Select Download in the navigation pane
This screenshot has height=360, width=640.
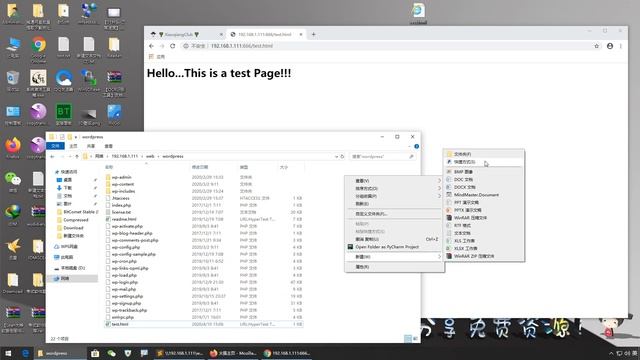[73, 228]
